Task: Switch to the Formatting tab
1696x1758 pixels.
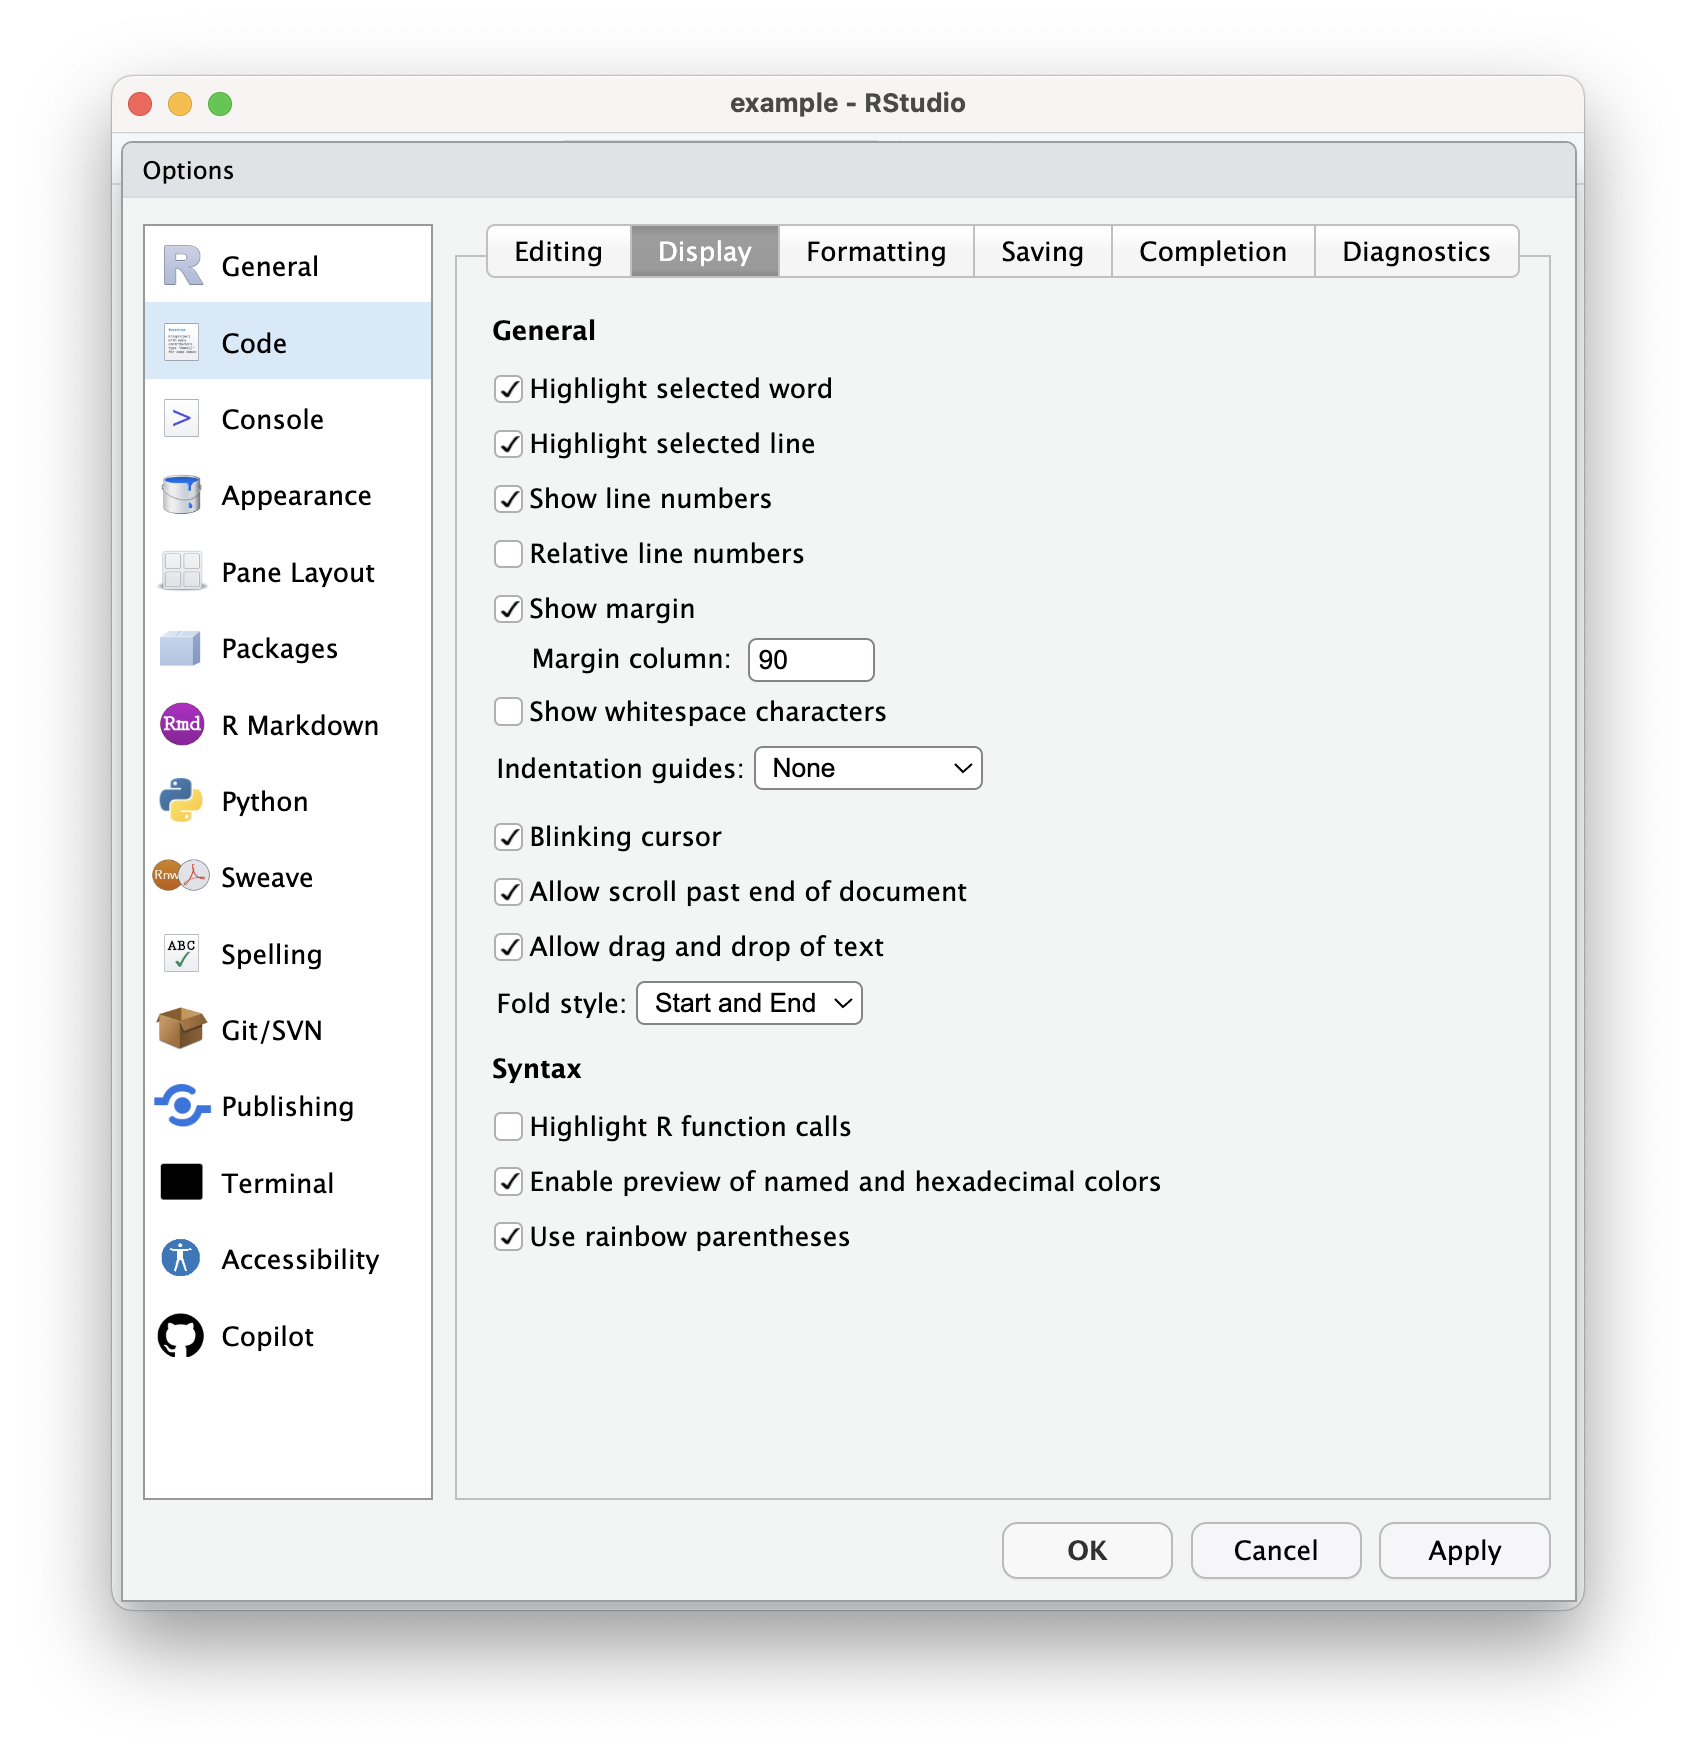Action: [x=875, y=252]
